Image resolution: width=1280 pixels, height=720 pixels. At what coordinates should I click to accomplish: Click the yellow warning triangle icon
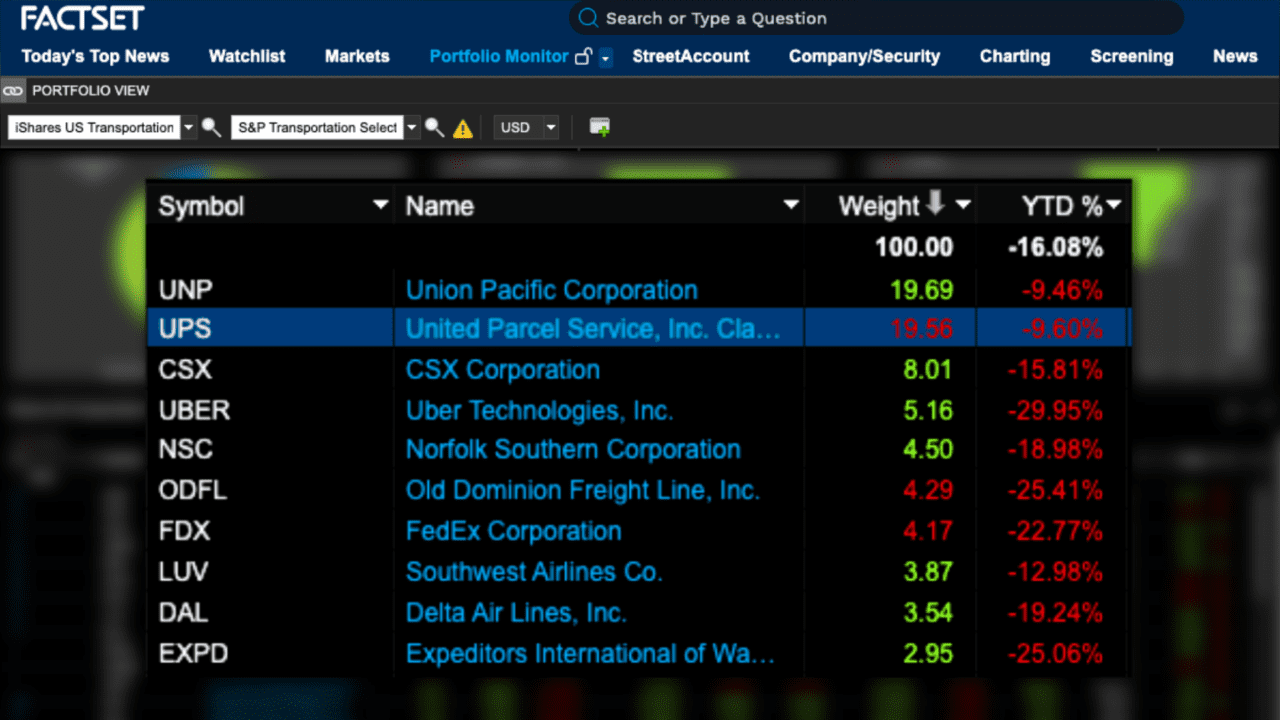pos(462,128)
